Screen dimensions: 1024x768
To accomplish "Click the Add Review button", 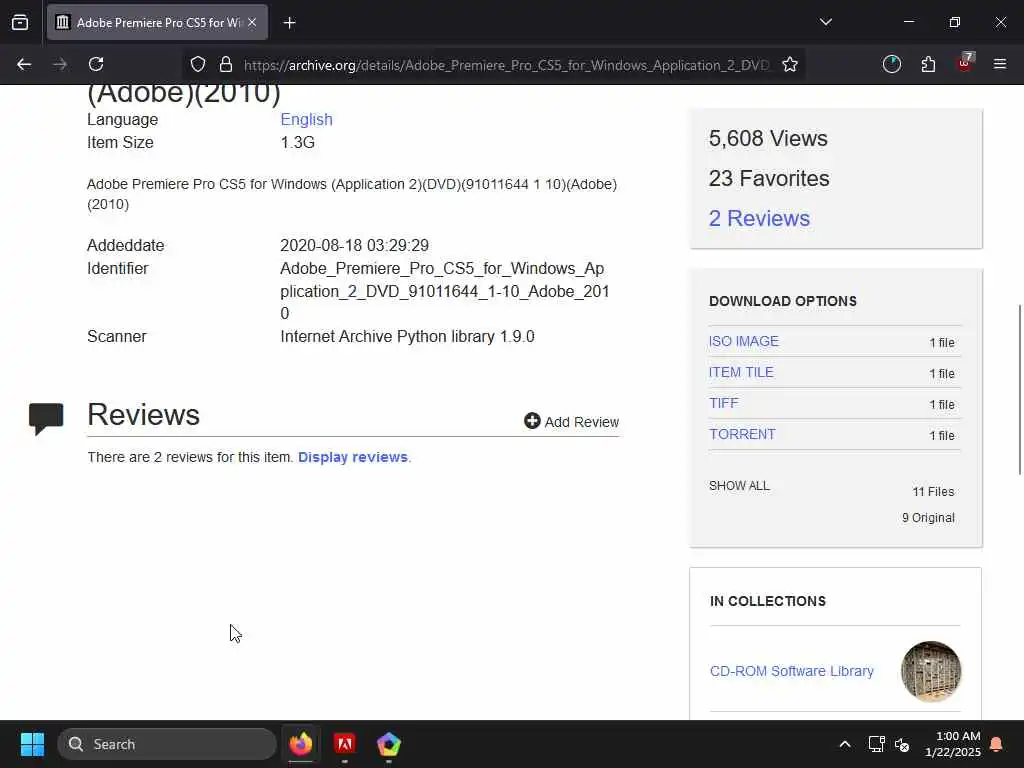I will 571,422.
